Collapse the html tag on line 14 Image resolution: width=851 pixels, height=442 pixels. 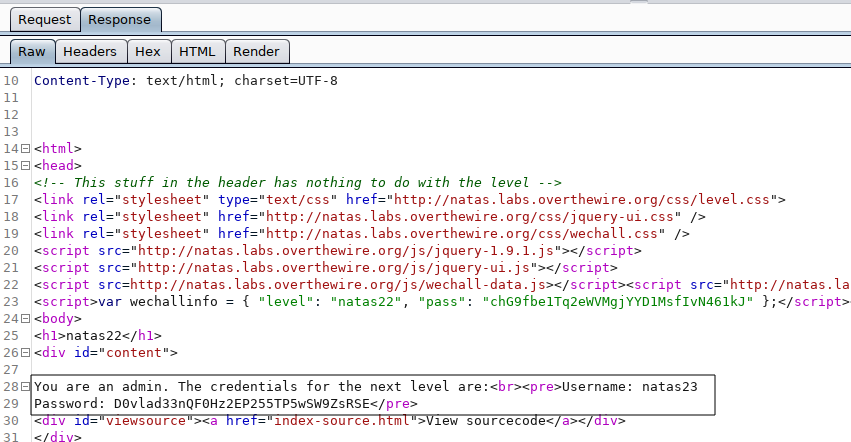tap(26, 149)
